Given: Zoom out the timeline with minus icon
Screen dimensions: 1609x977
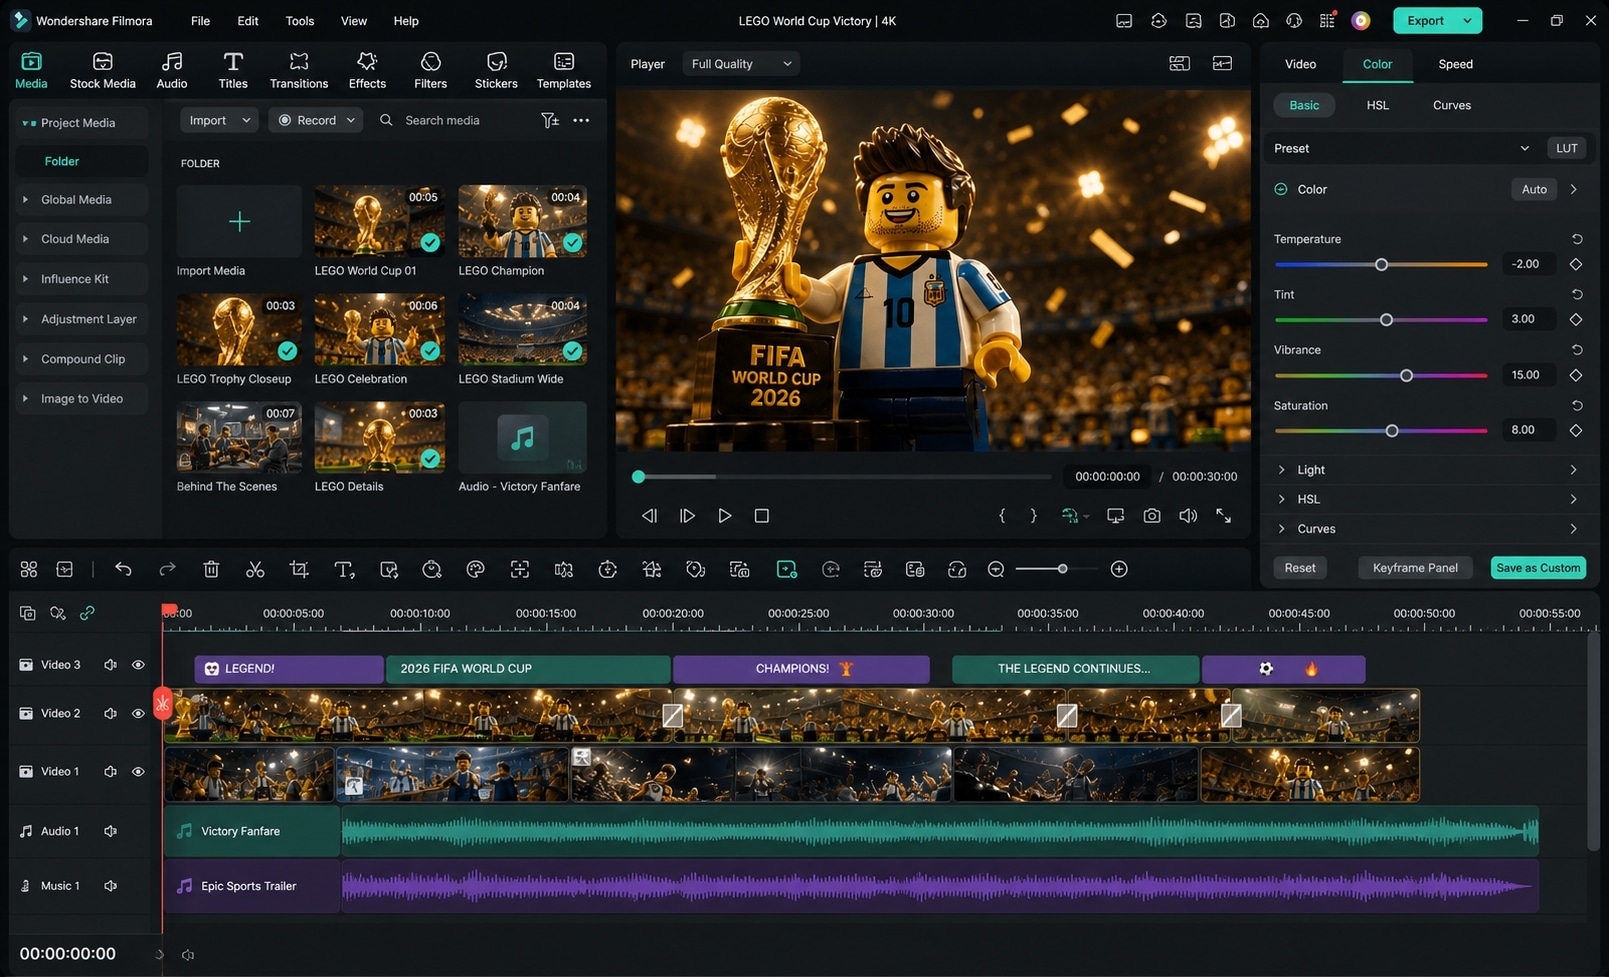Looking at the screenshot, I should point(996,569).
